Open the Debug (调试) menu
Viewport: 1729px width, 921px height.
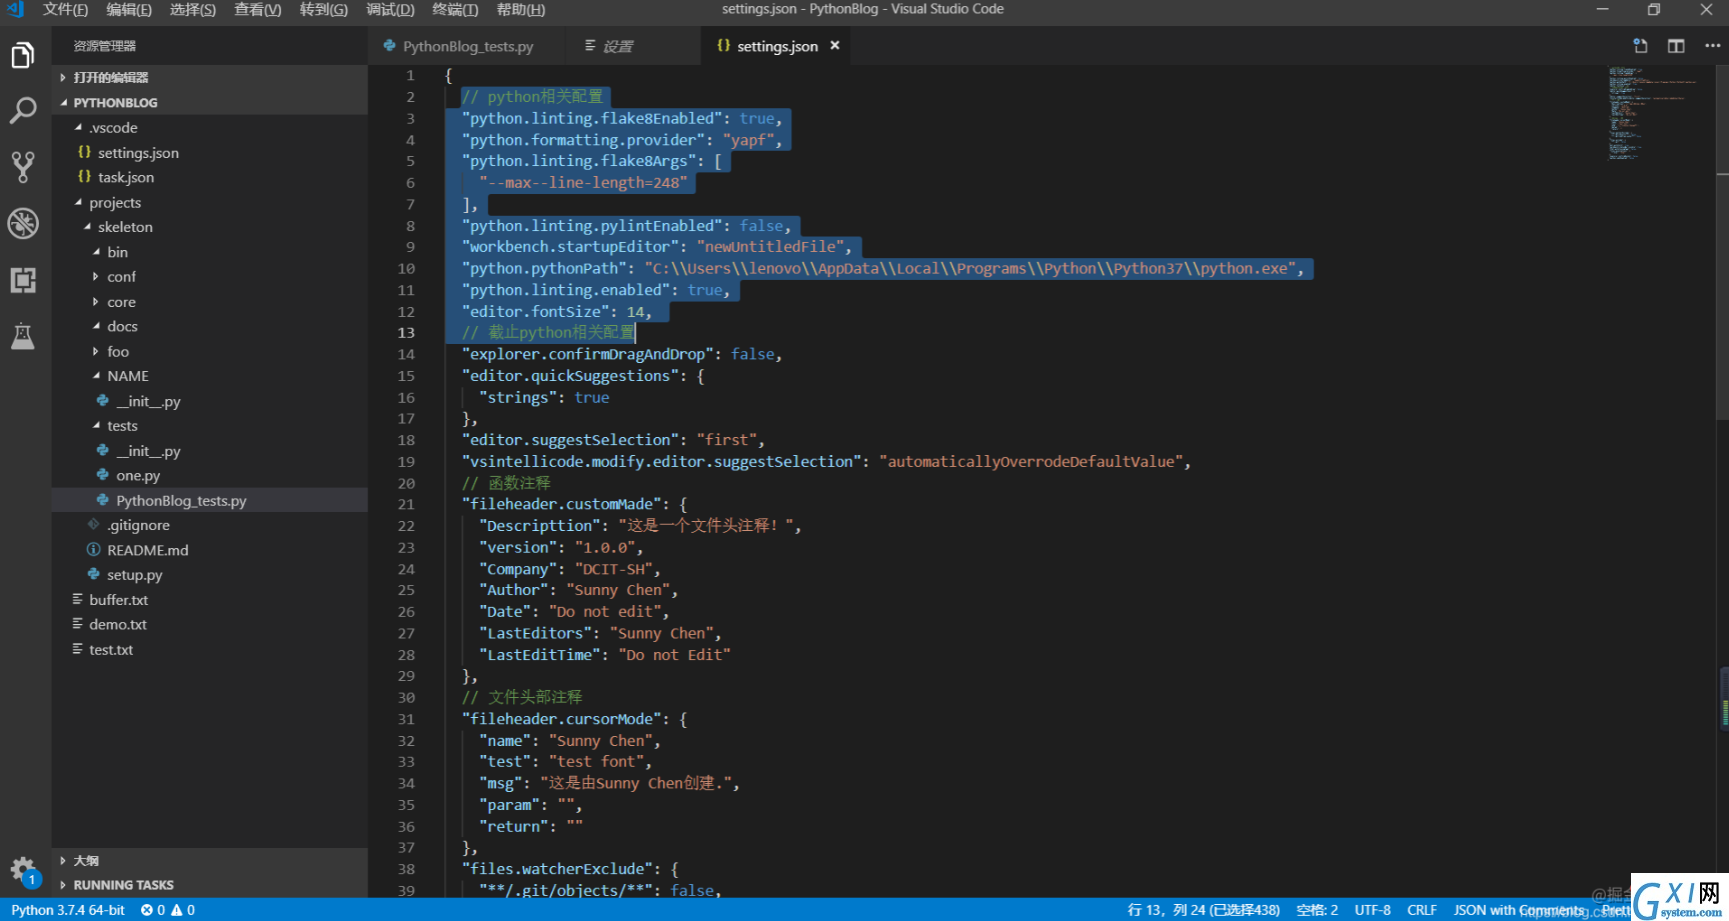(x=390, y=10)
